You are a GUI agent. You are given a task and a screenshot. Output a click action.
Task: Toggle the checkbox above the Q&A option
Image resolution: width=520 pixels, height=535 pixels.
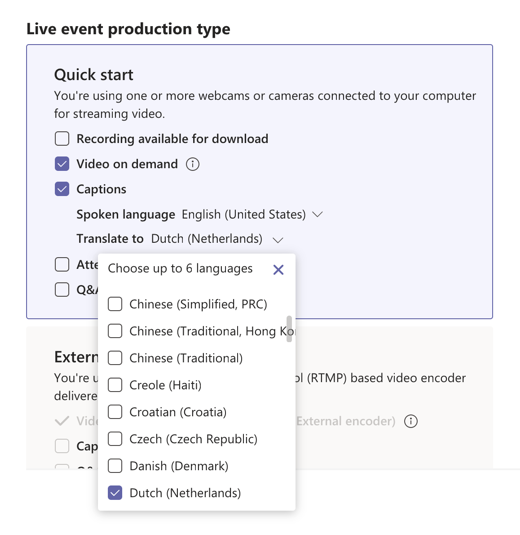point(62,264)
